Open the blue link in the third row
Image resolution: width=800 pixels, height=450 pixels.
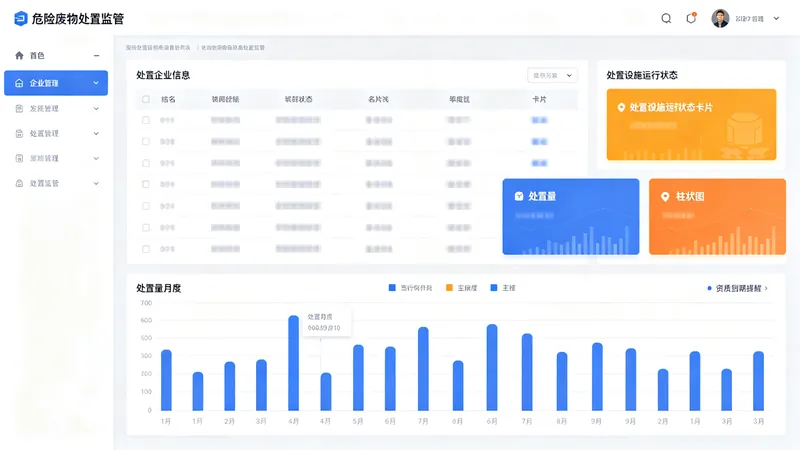point(539,163)
